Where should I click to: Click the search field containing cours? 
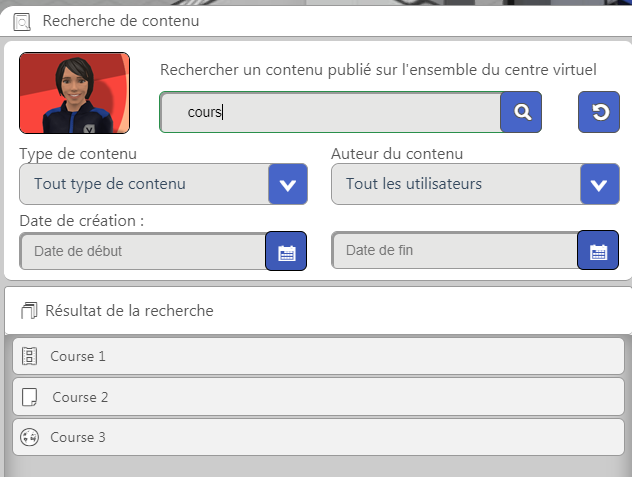pos(331,112)
